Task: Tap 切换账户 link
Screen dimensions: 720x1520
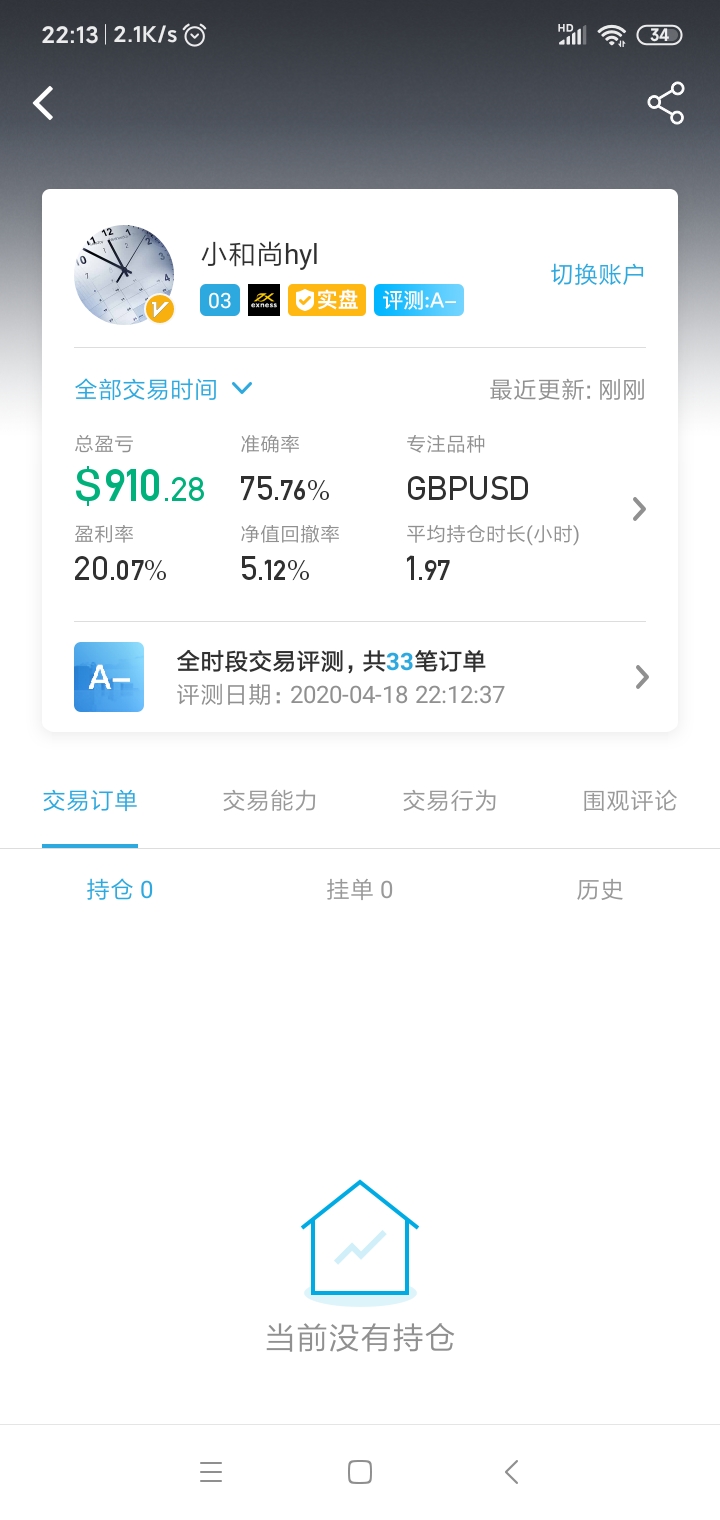Action: 598,274
